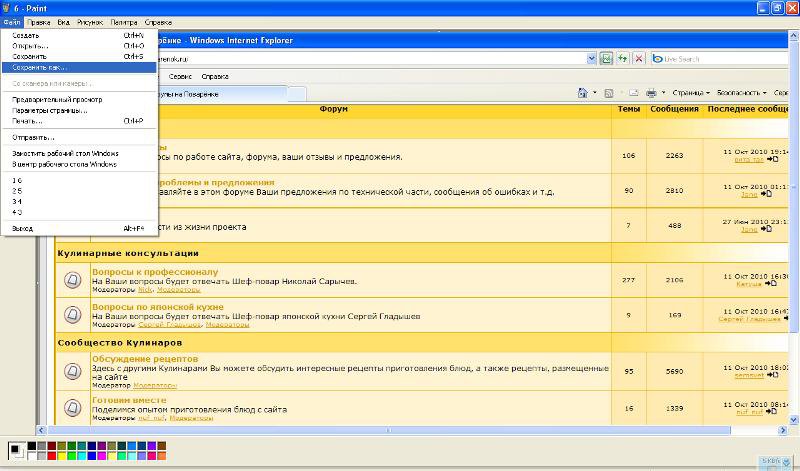Open the 'Палитра' menu
Screen dimensions: 800x471
click(x=124, y=21)
